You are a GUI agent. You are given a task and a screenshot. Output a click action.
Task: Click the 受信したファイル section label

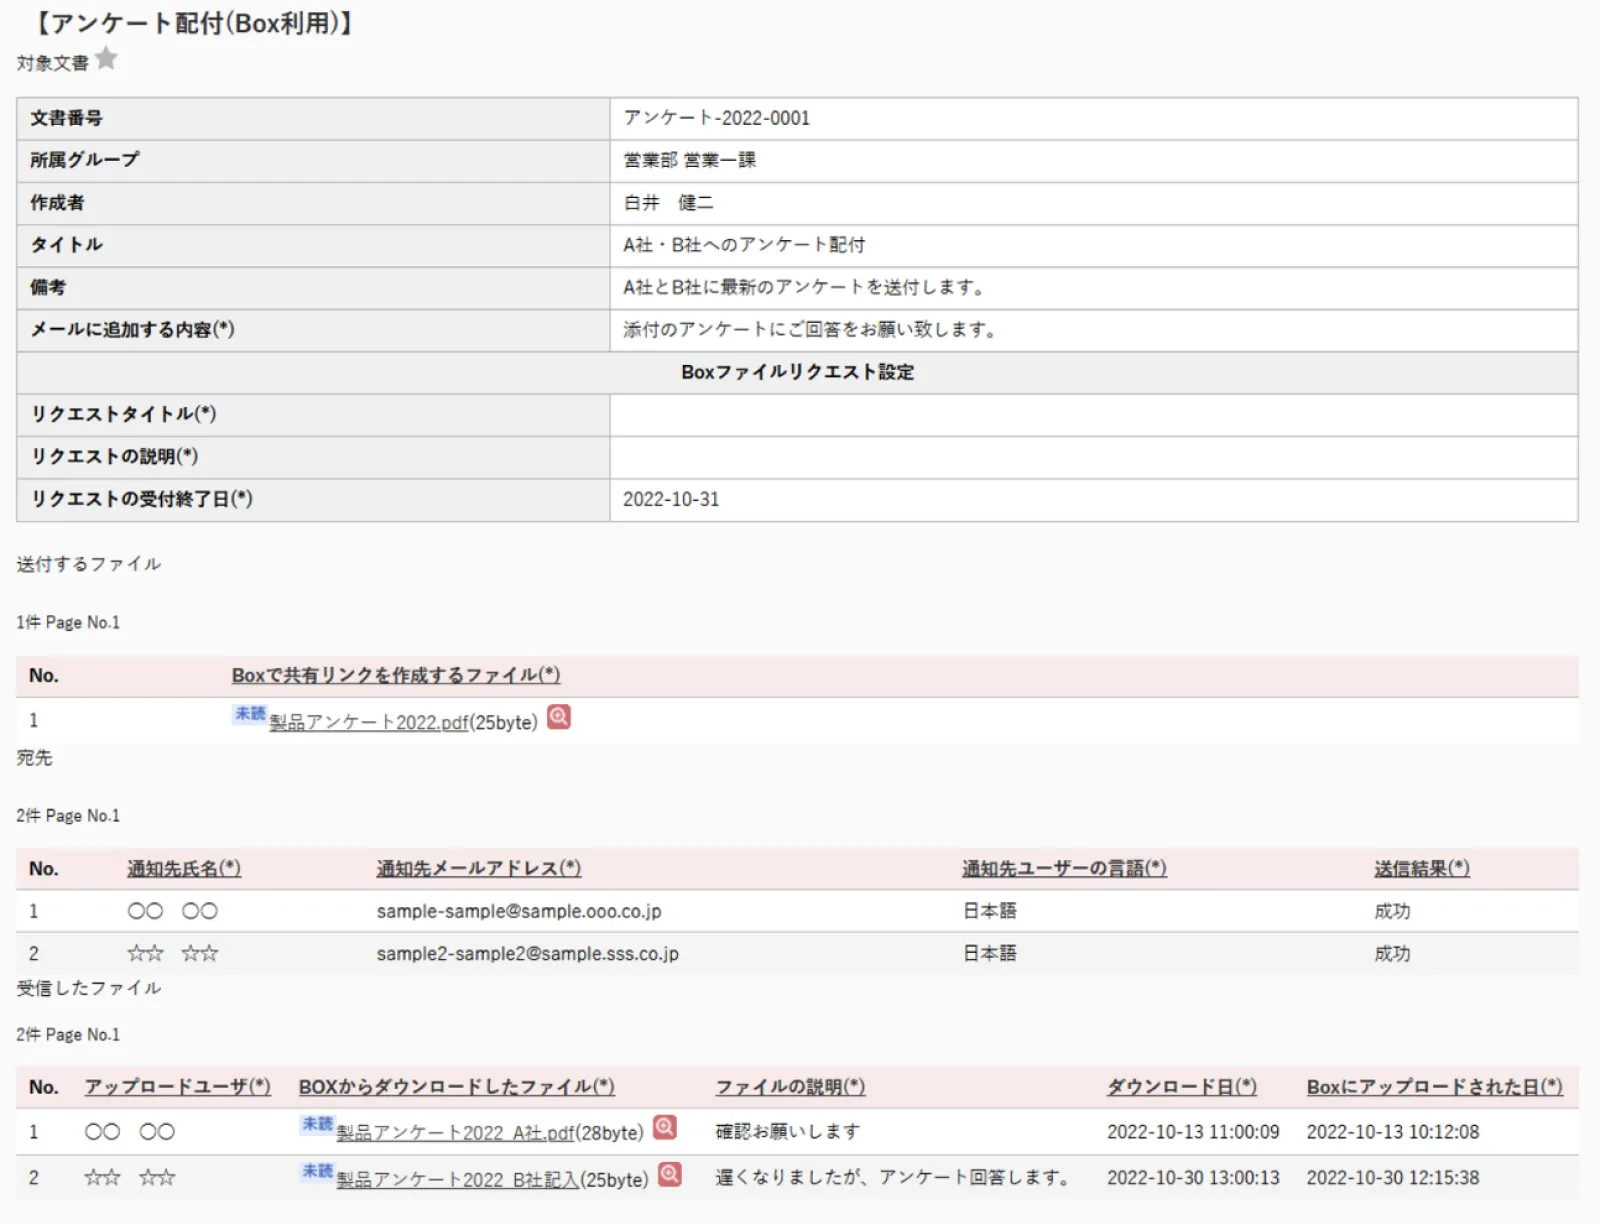pos(89,988)
